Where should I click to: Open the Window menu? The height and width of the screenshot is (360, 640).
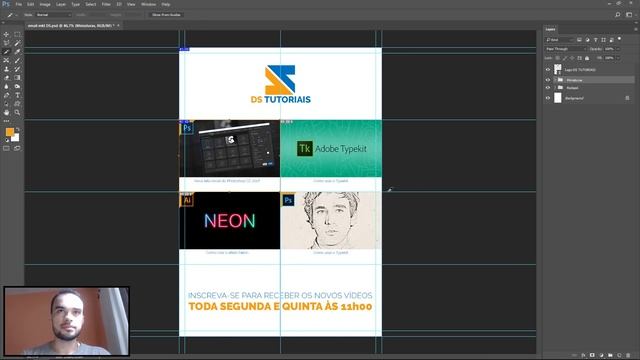click(x=148, y=4)
